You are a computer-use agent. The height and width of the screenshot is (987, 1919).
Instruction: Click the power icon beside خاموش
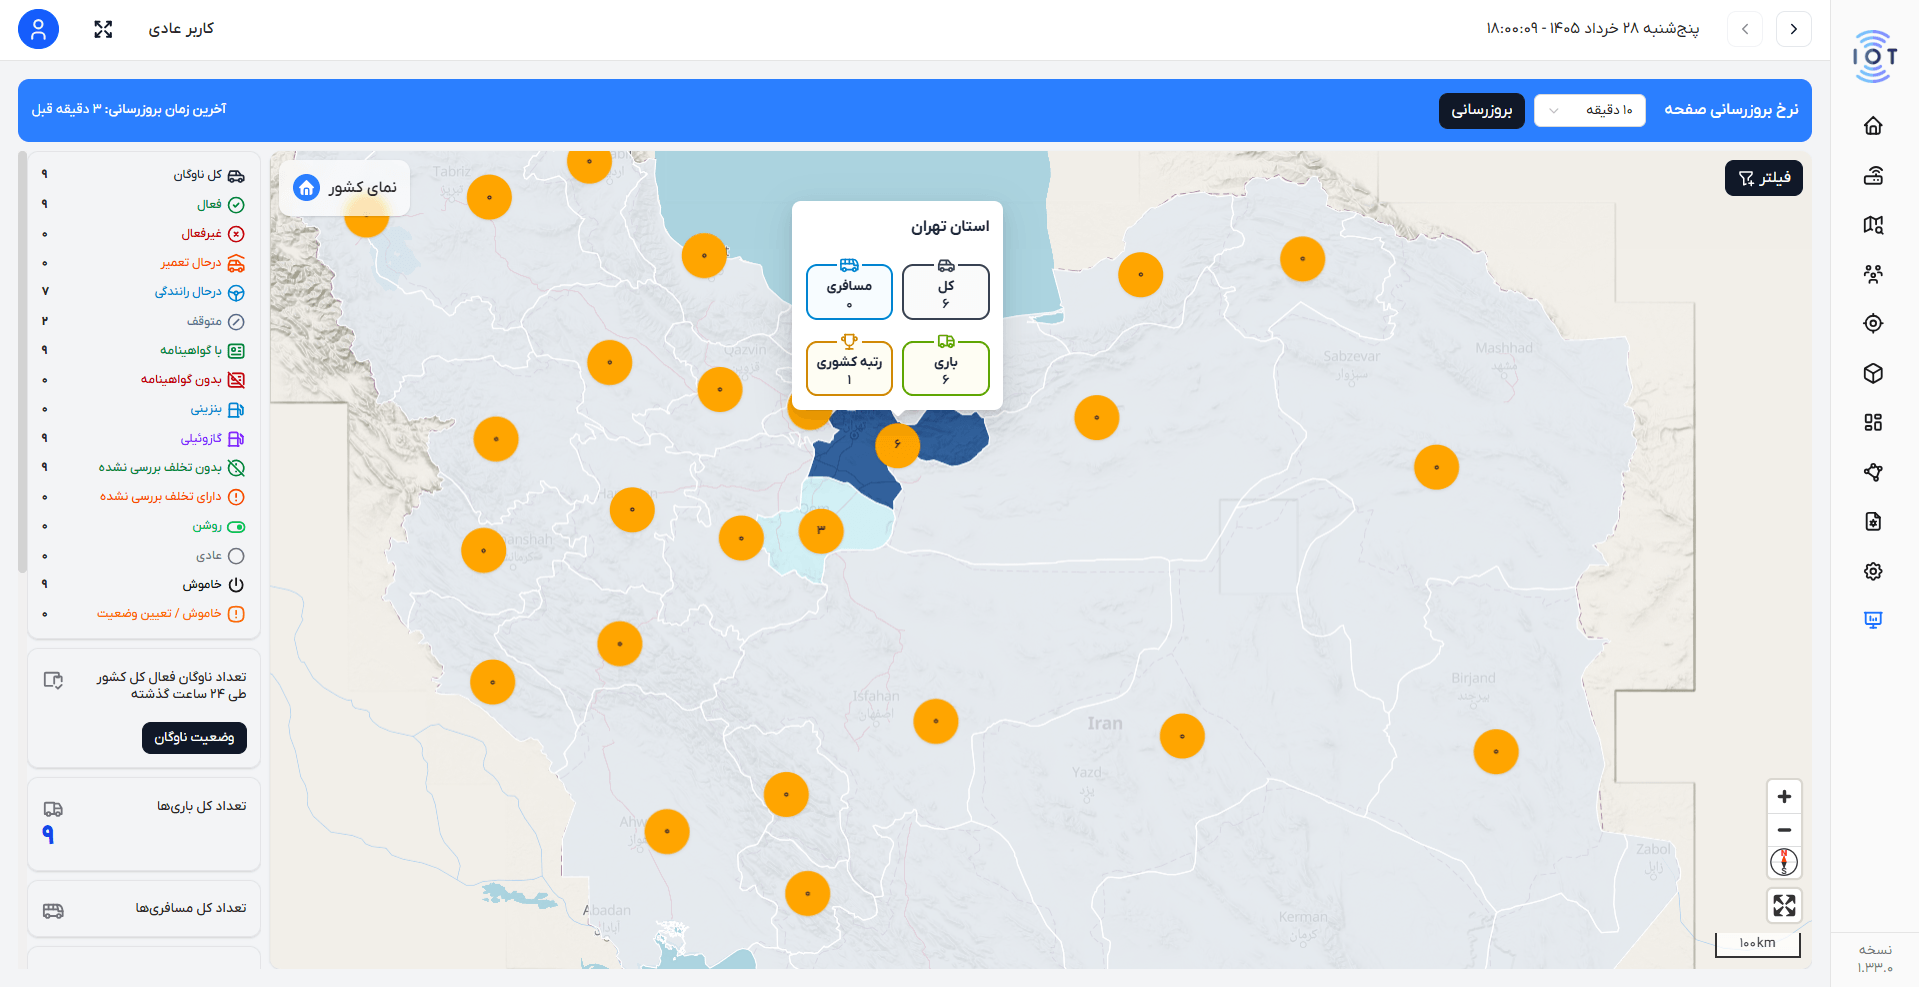(x=236, y=585)
